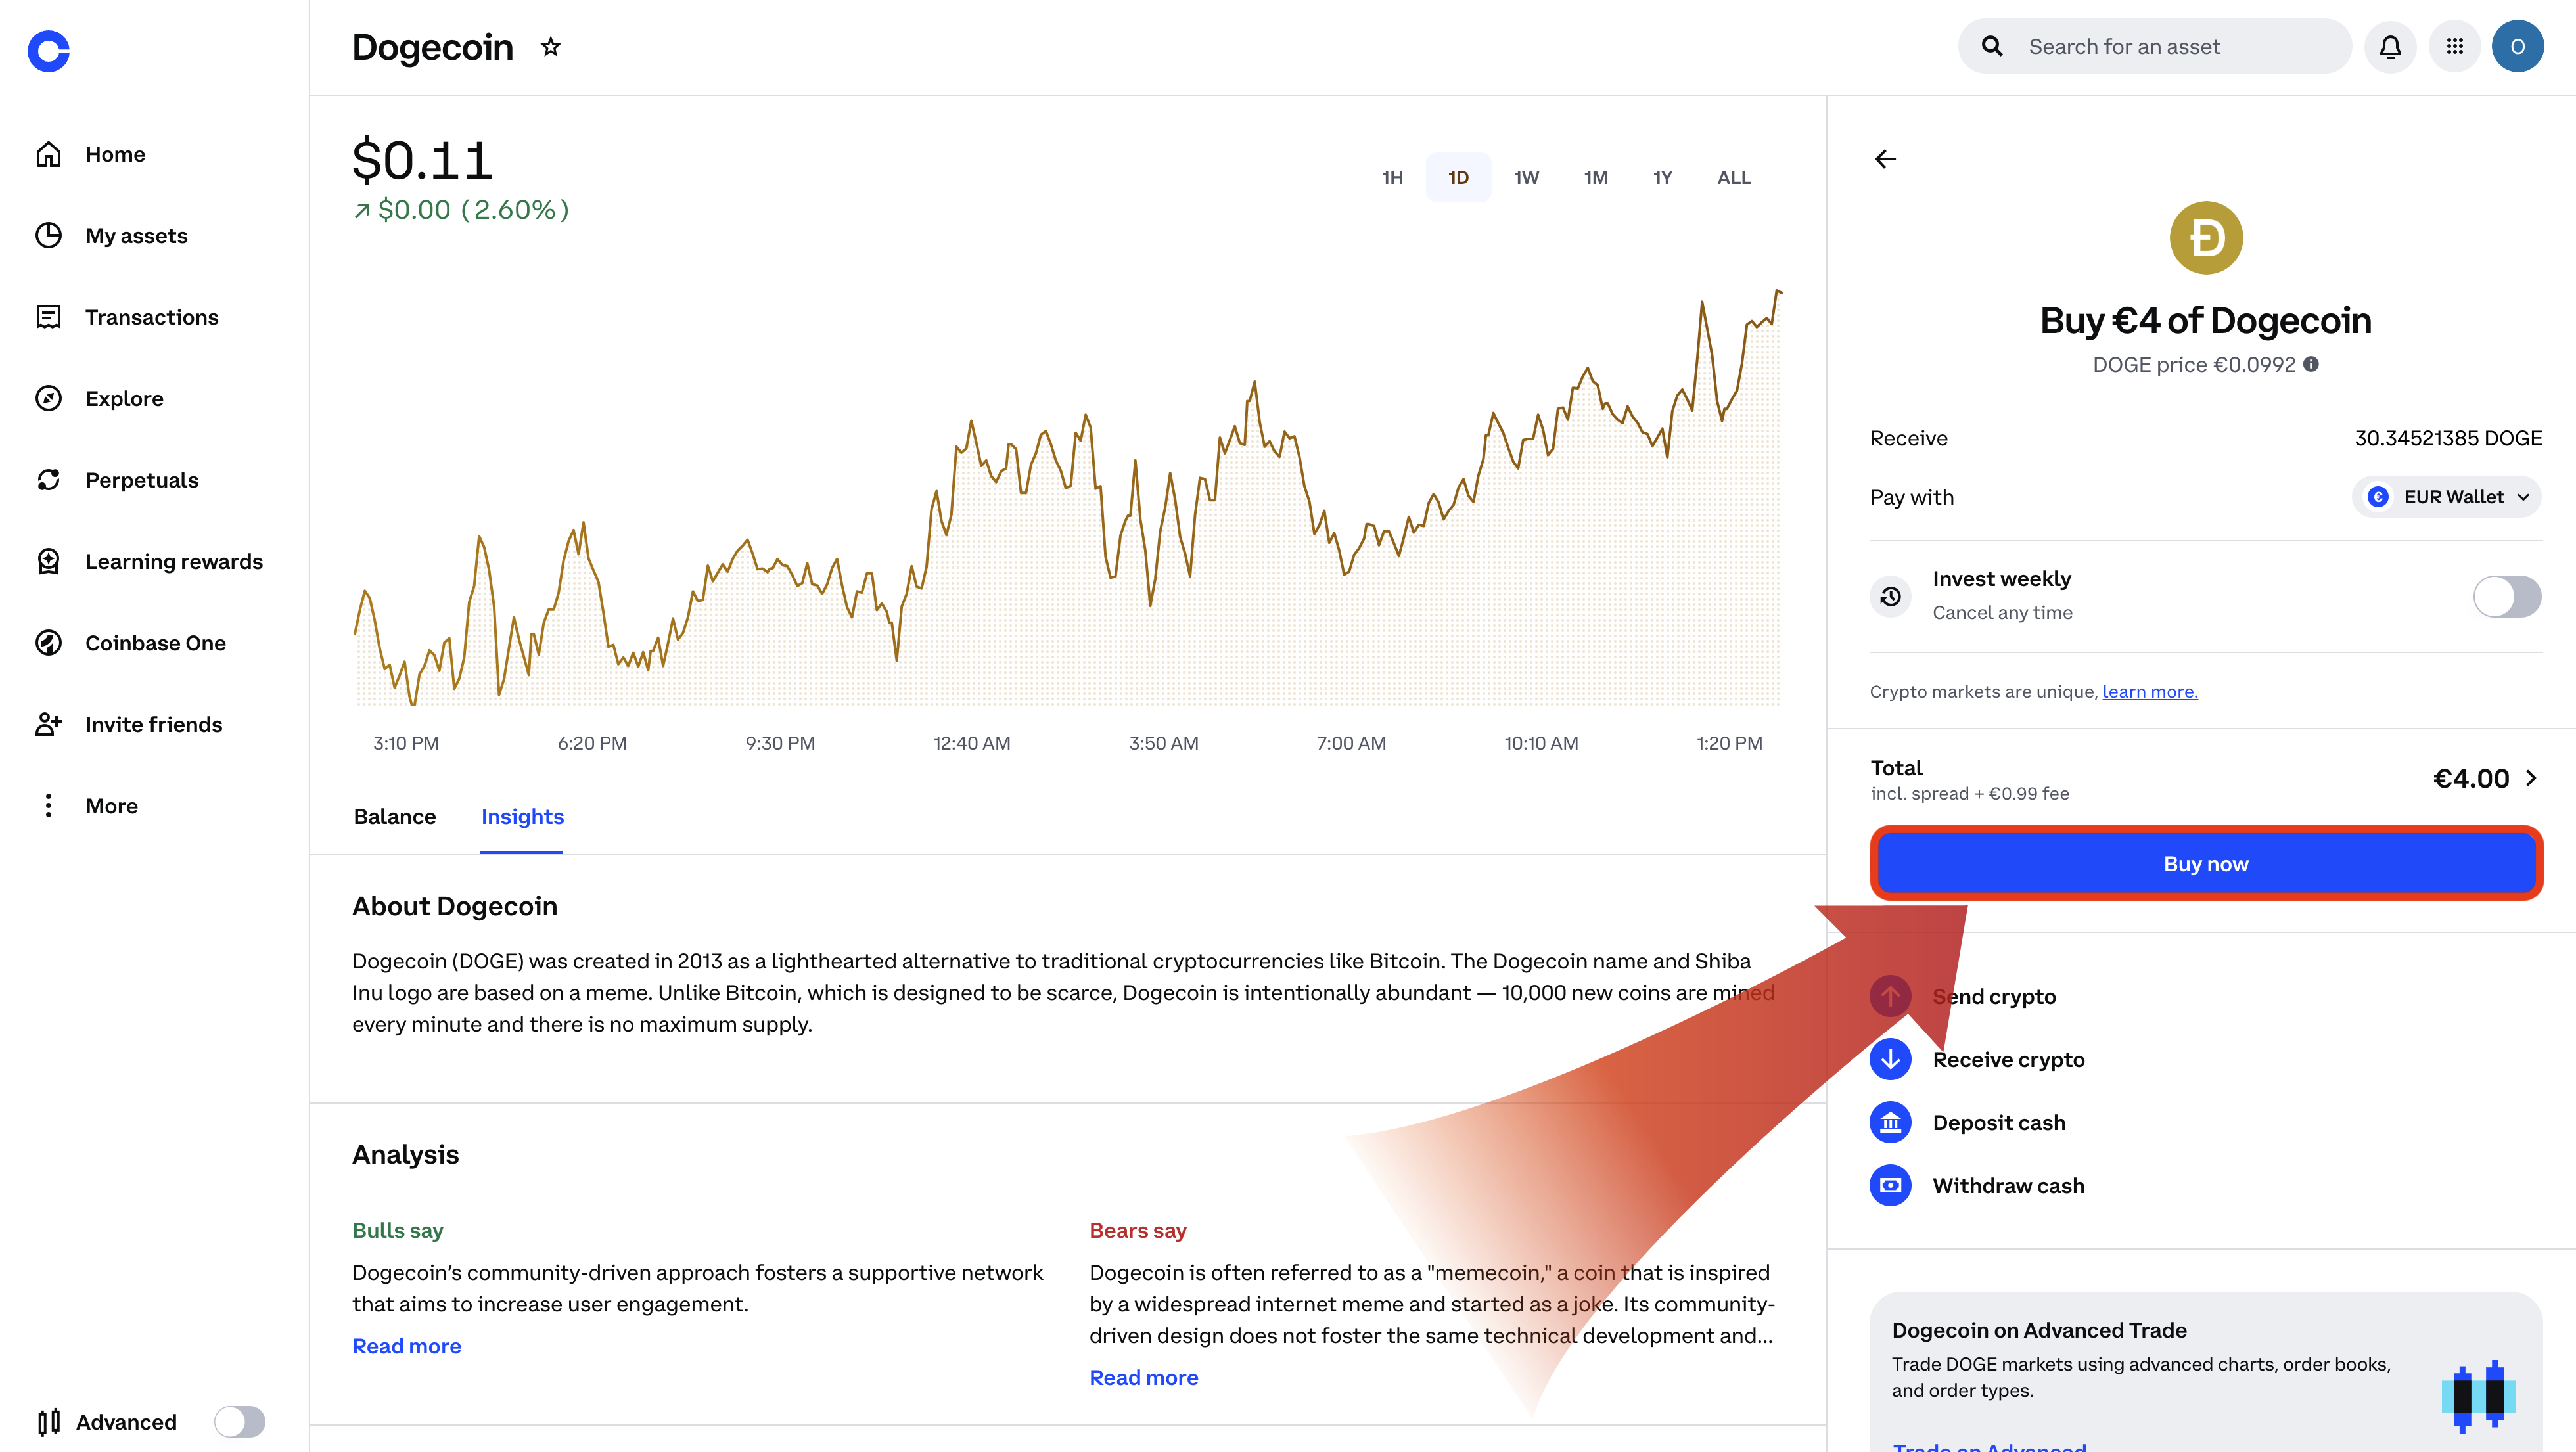
Task: Switch to the Balance tab
Action: click(x=394, y=817)
